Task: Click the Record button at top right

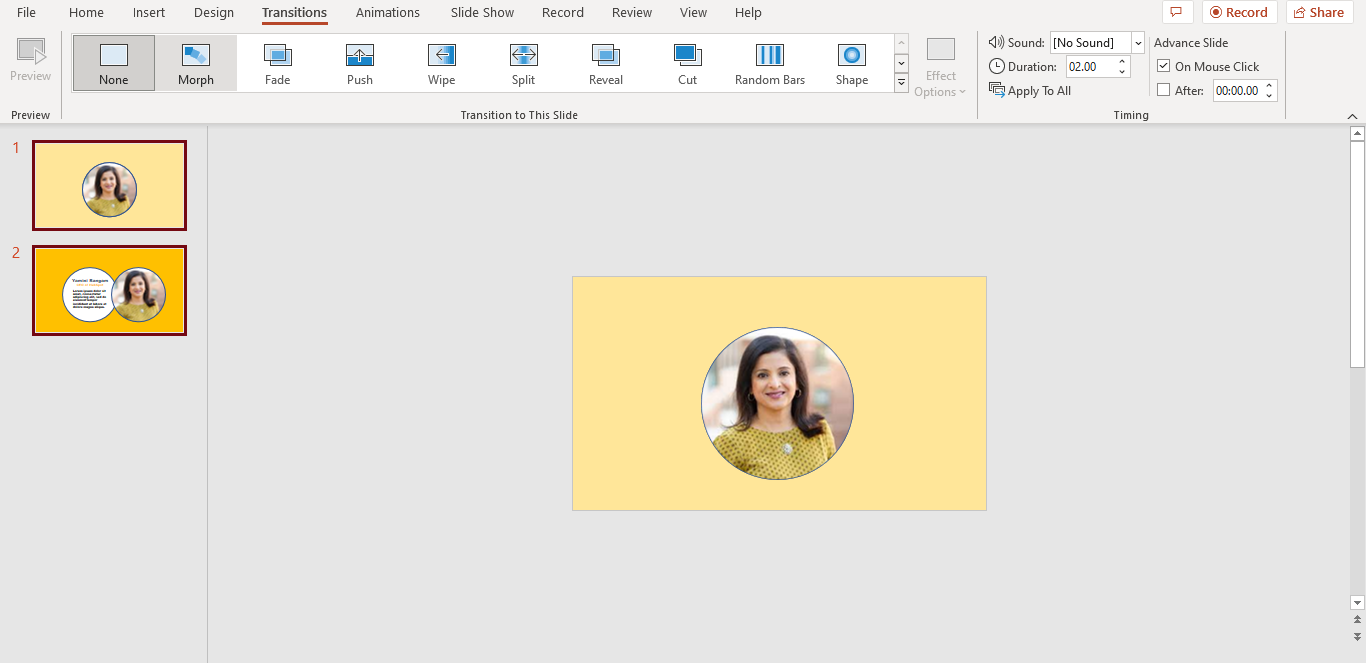Action: (1239, 12)
